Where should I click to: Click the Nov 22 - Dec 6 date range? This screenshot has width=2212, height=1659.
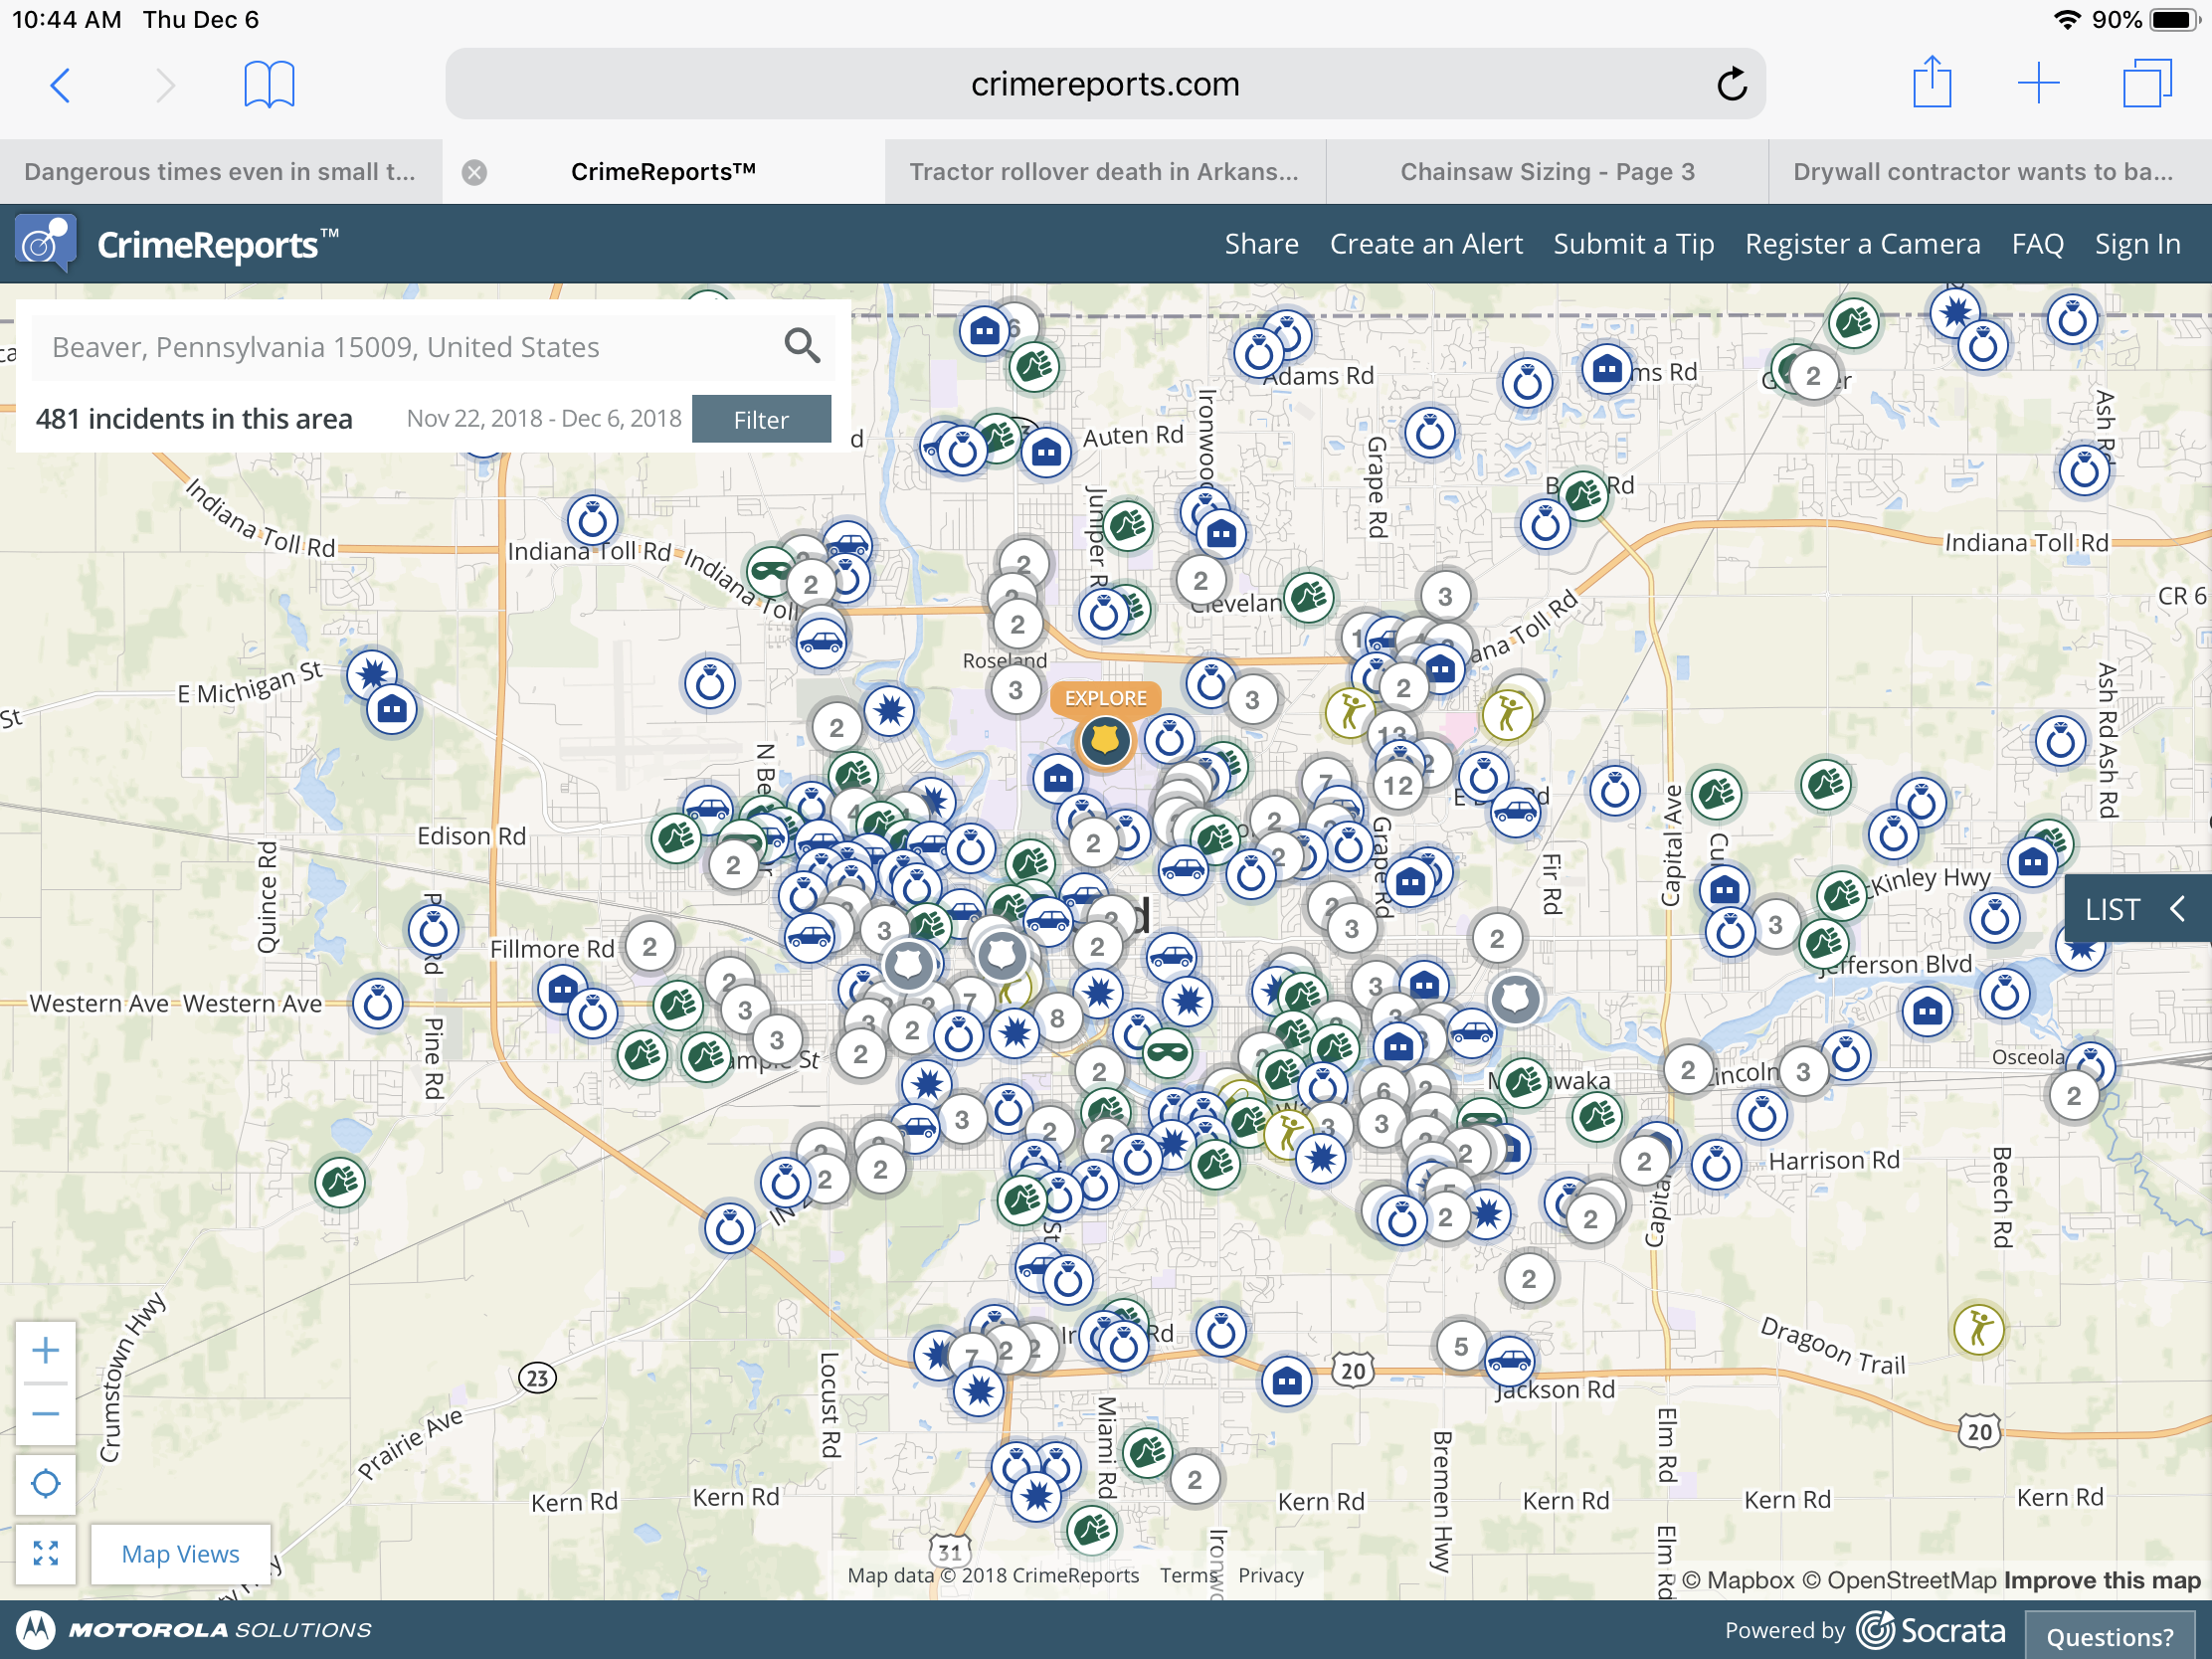click(544, 419)
